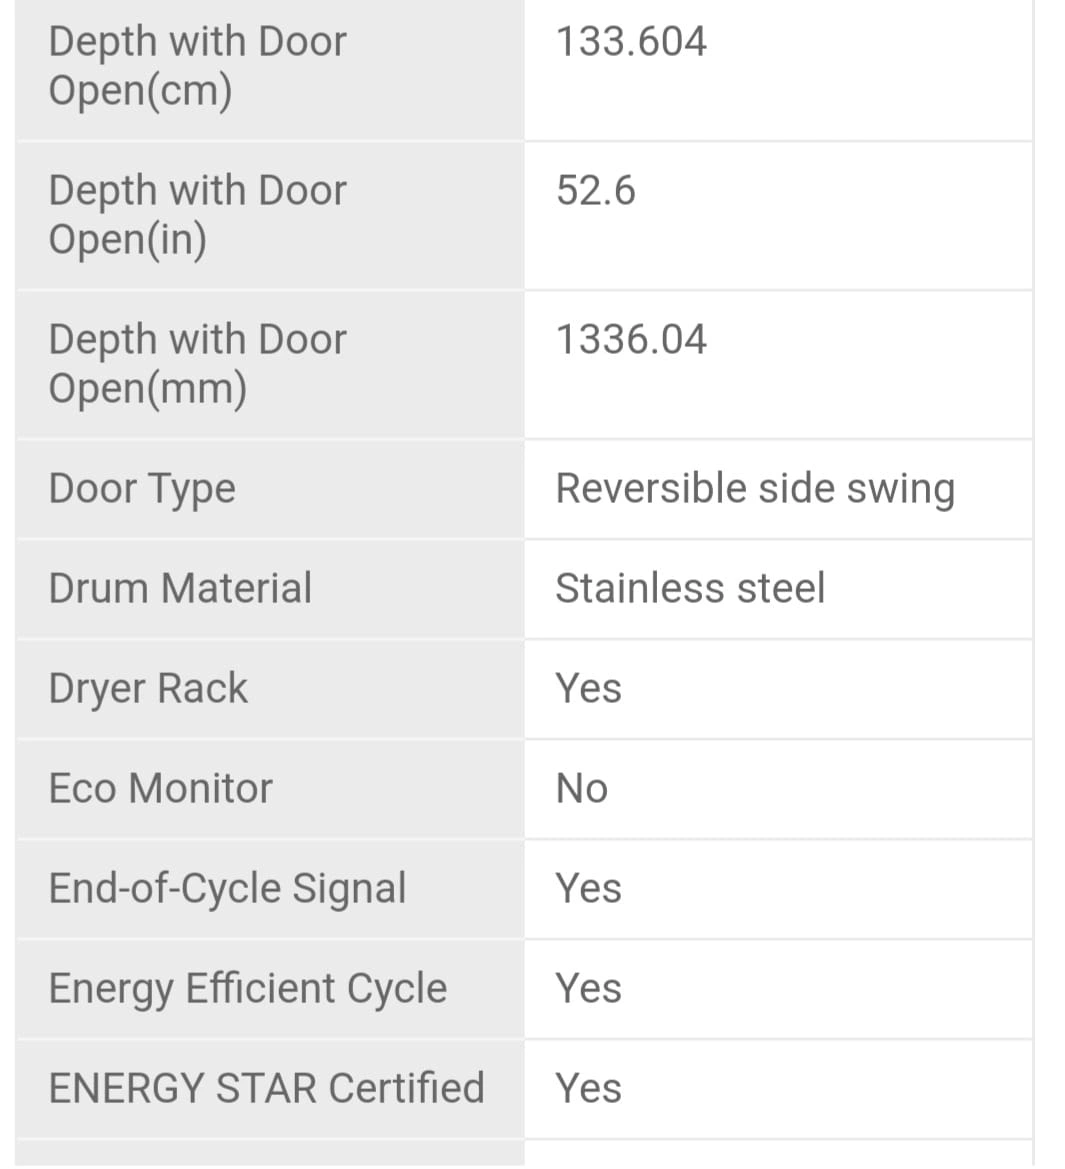Viewport: 1065px width, 1169px height.
Task: Select the Yes value for Energy Efficient Cycle
Action: tap(588, 988)
